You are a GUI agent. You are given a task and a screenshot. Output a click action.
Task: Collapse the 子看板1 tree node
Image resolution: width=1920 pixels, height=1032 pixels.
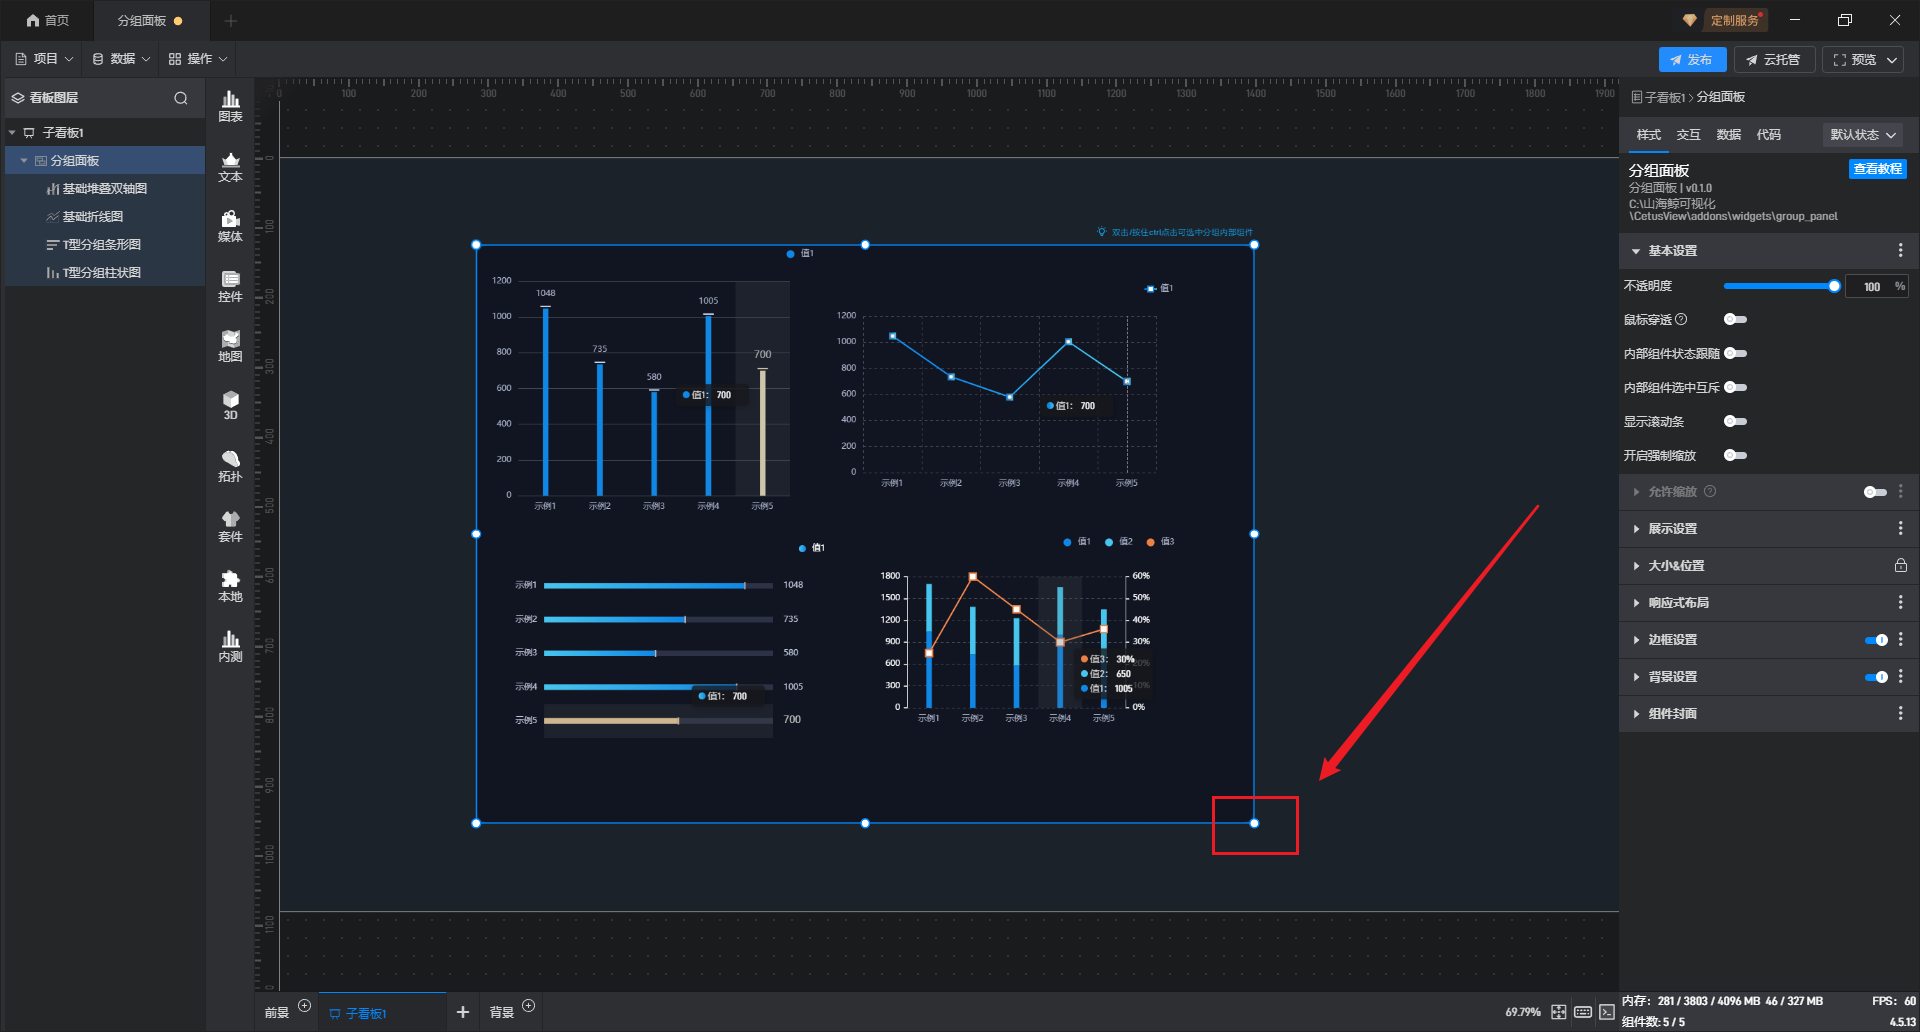12,133
